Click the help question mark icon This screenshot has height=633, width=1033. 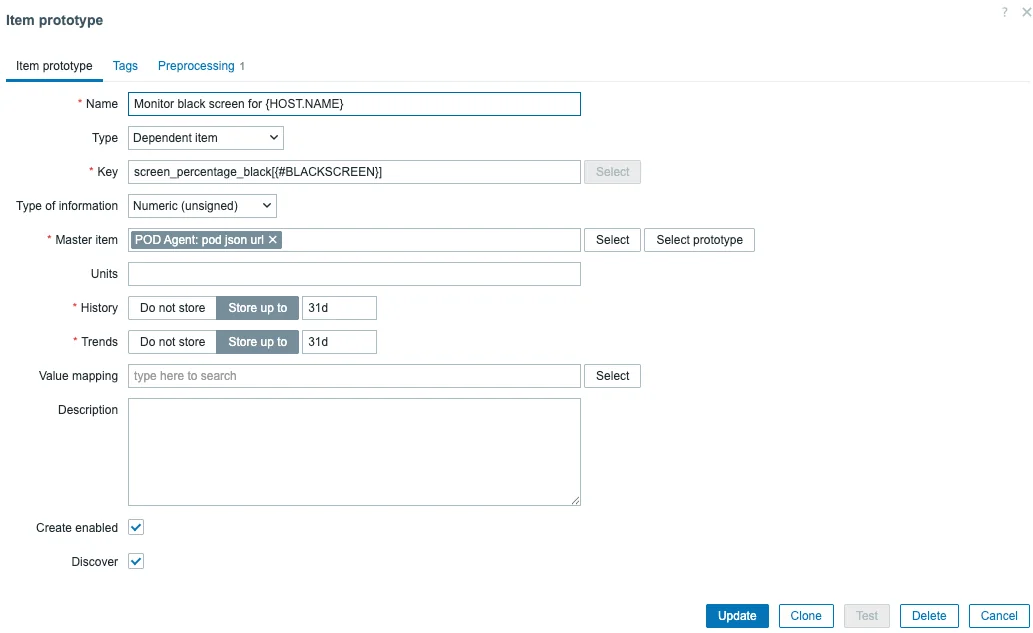(x=1004, y=12)
